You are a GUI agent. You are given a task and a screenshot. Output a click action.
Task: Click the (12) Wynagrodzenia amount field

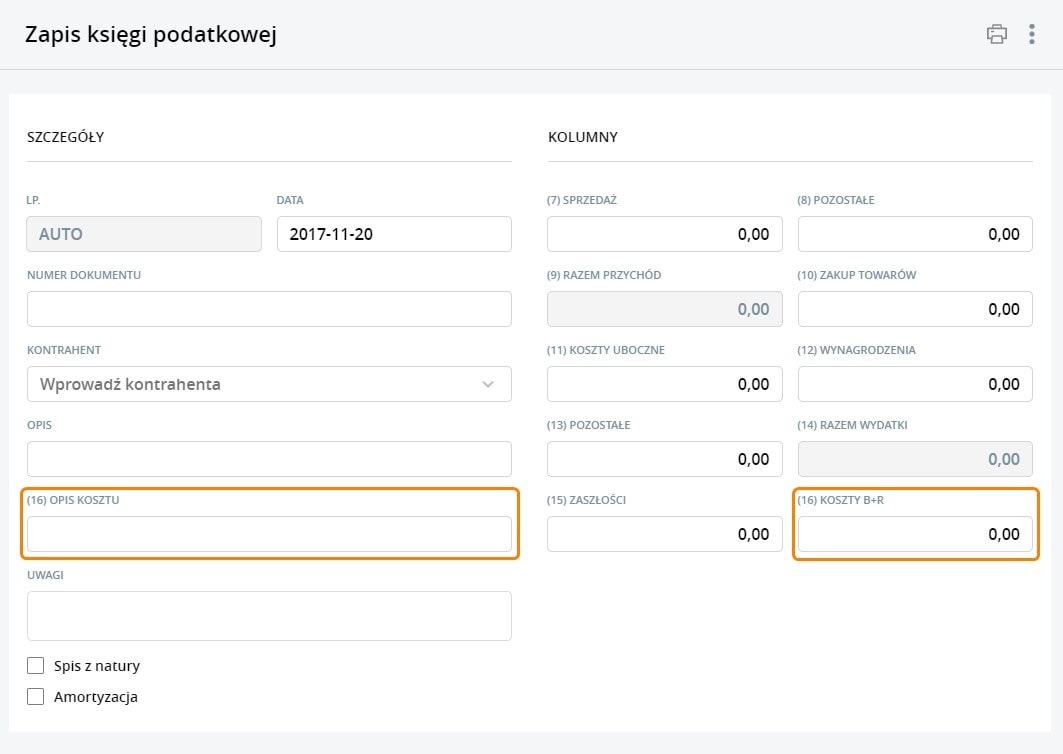pos(914,384)
